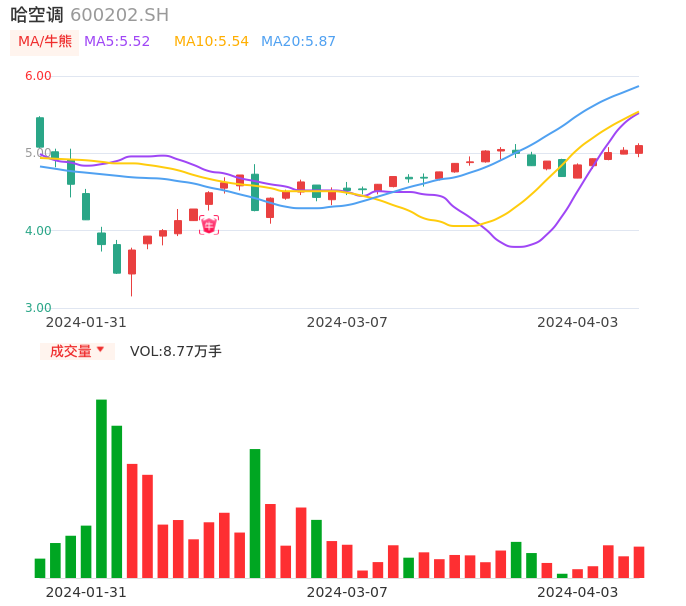Click the last red candlestick on the right

(x=639, y=149)
